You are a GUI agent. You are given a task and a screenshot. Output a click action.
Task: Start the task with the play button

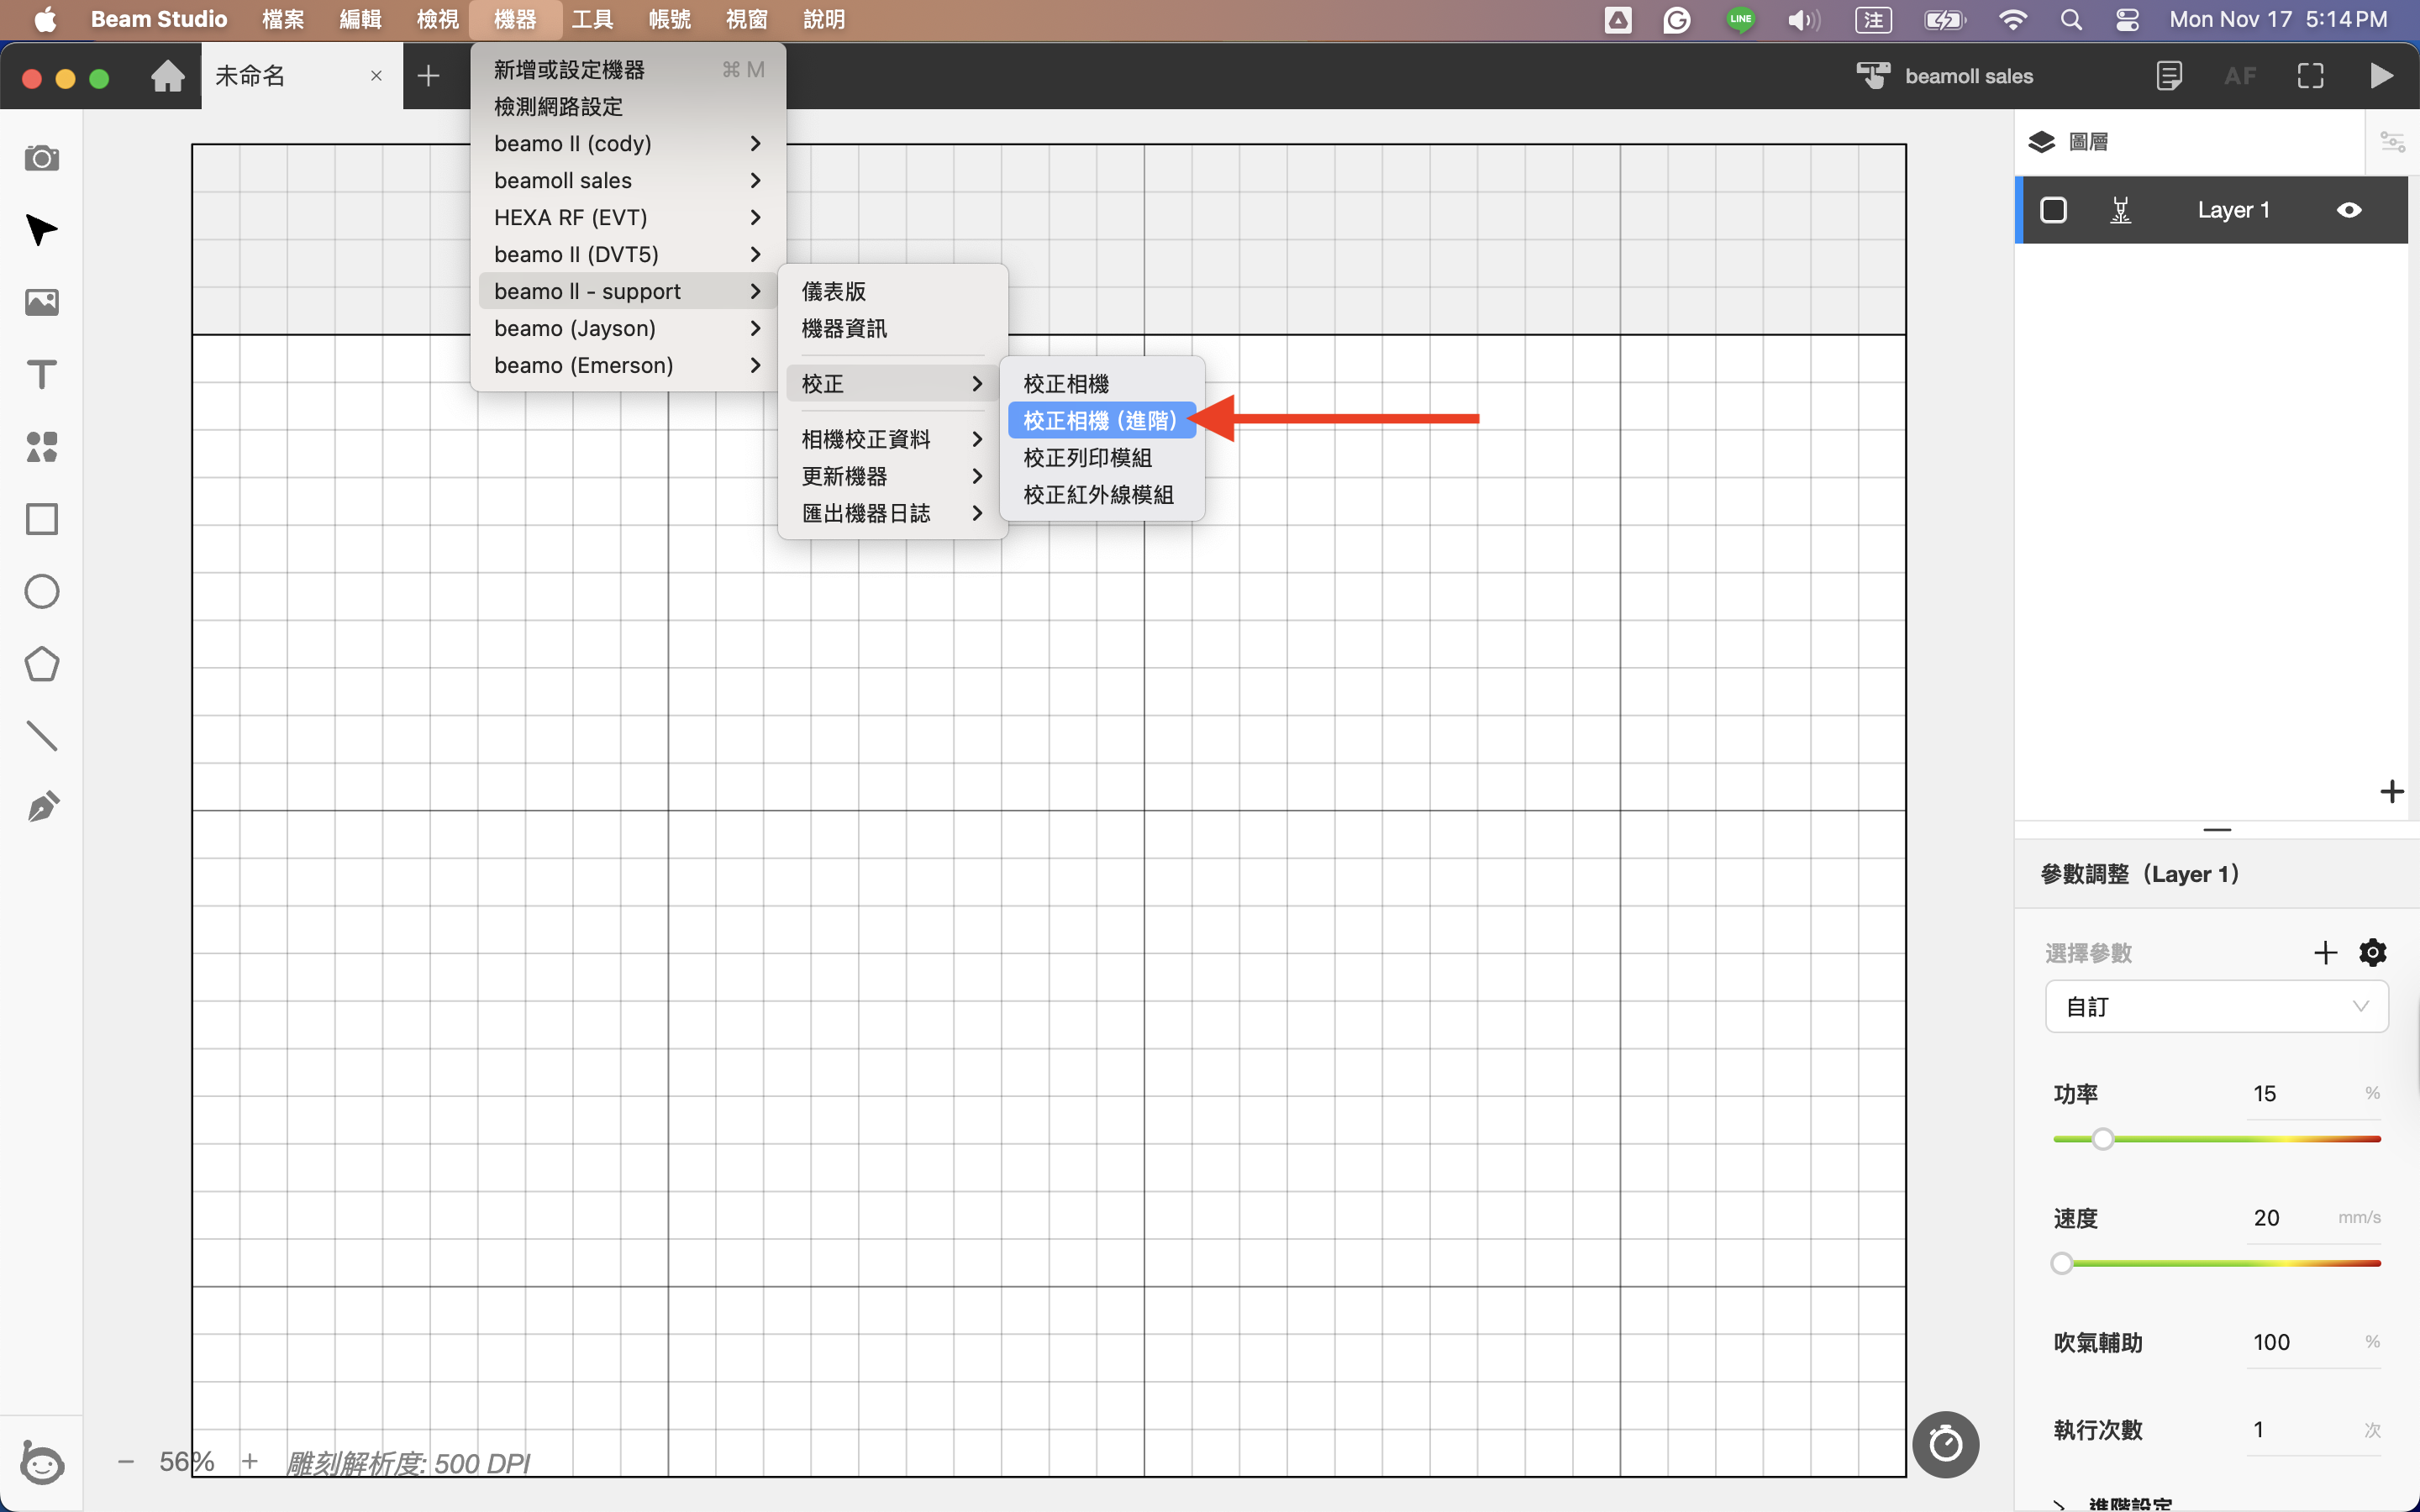pos(2381,76)
